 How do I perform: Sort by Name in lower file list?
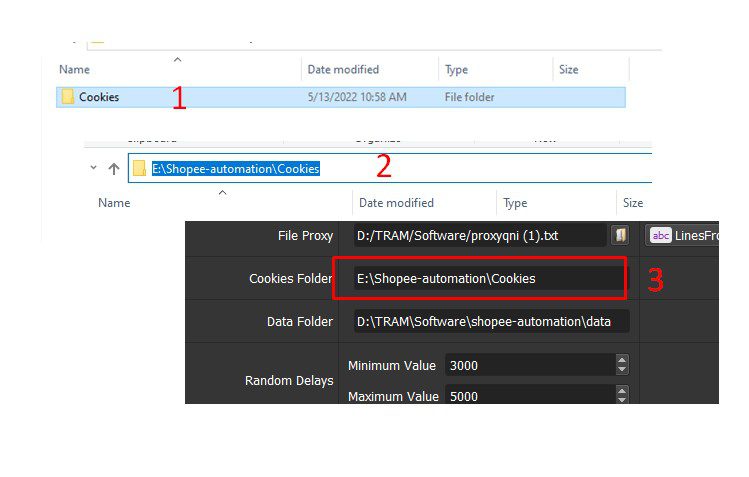coord(114,203)
